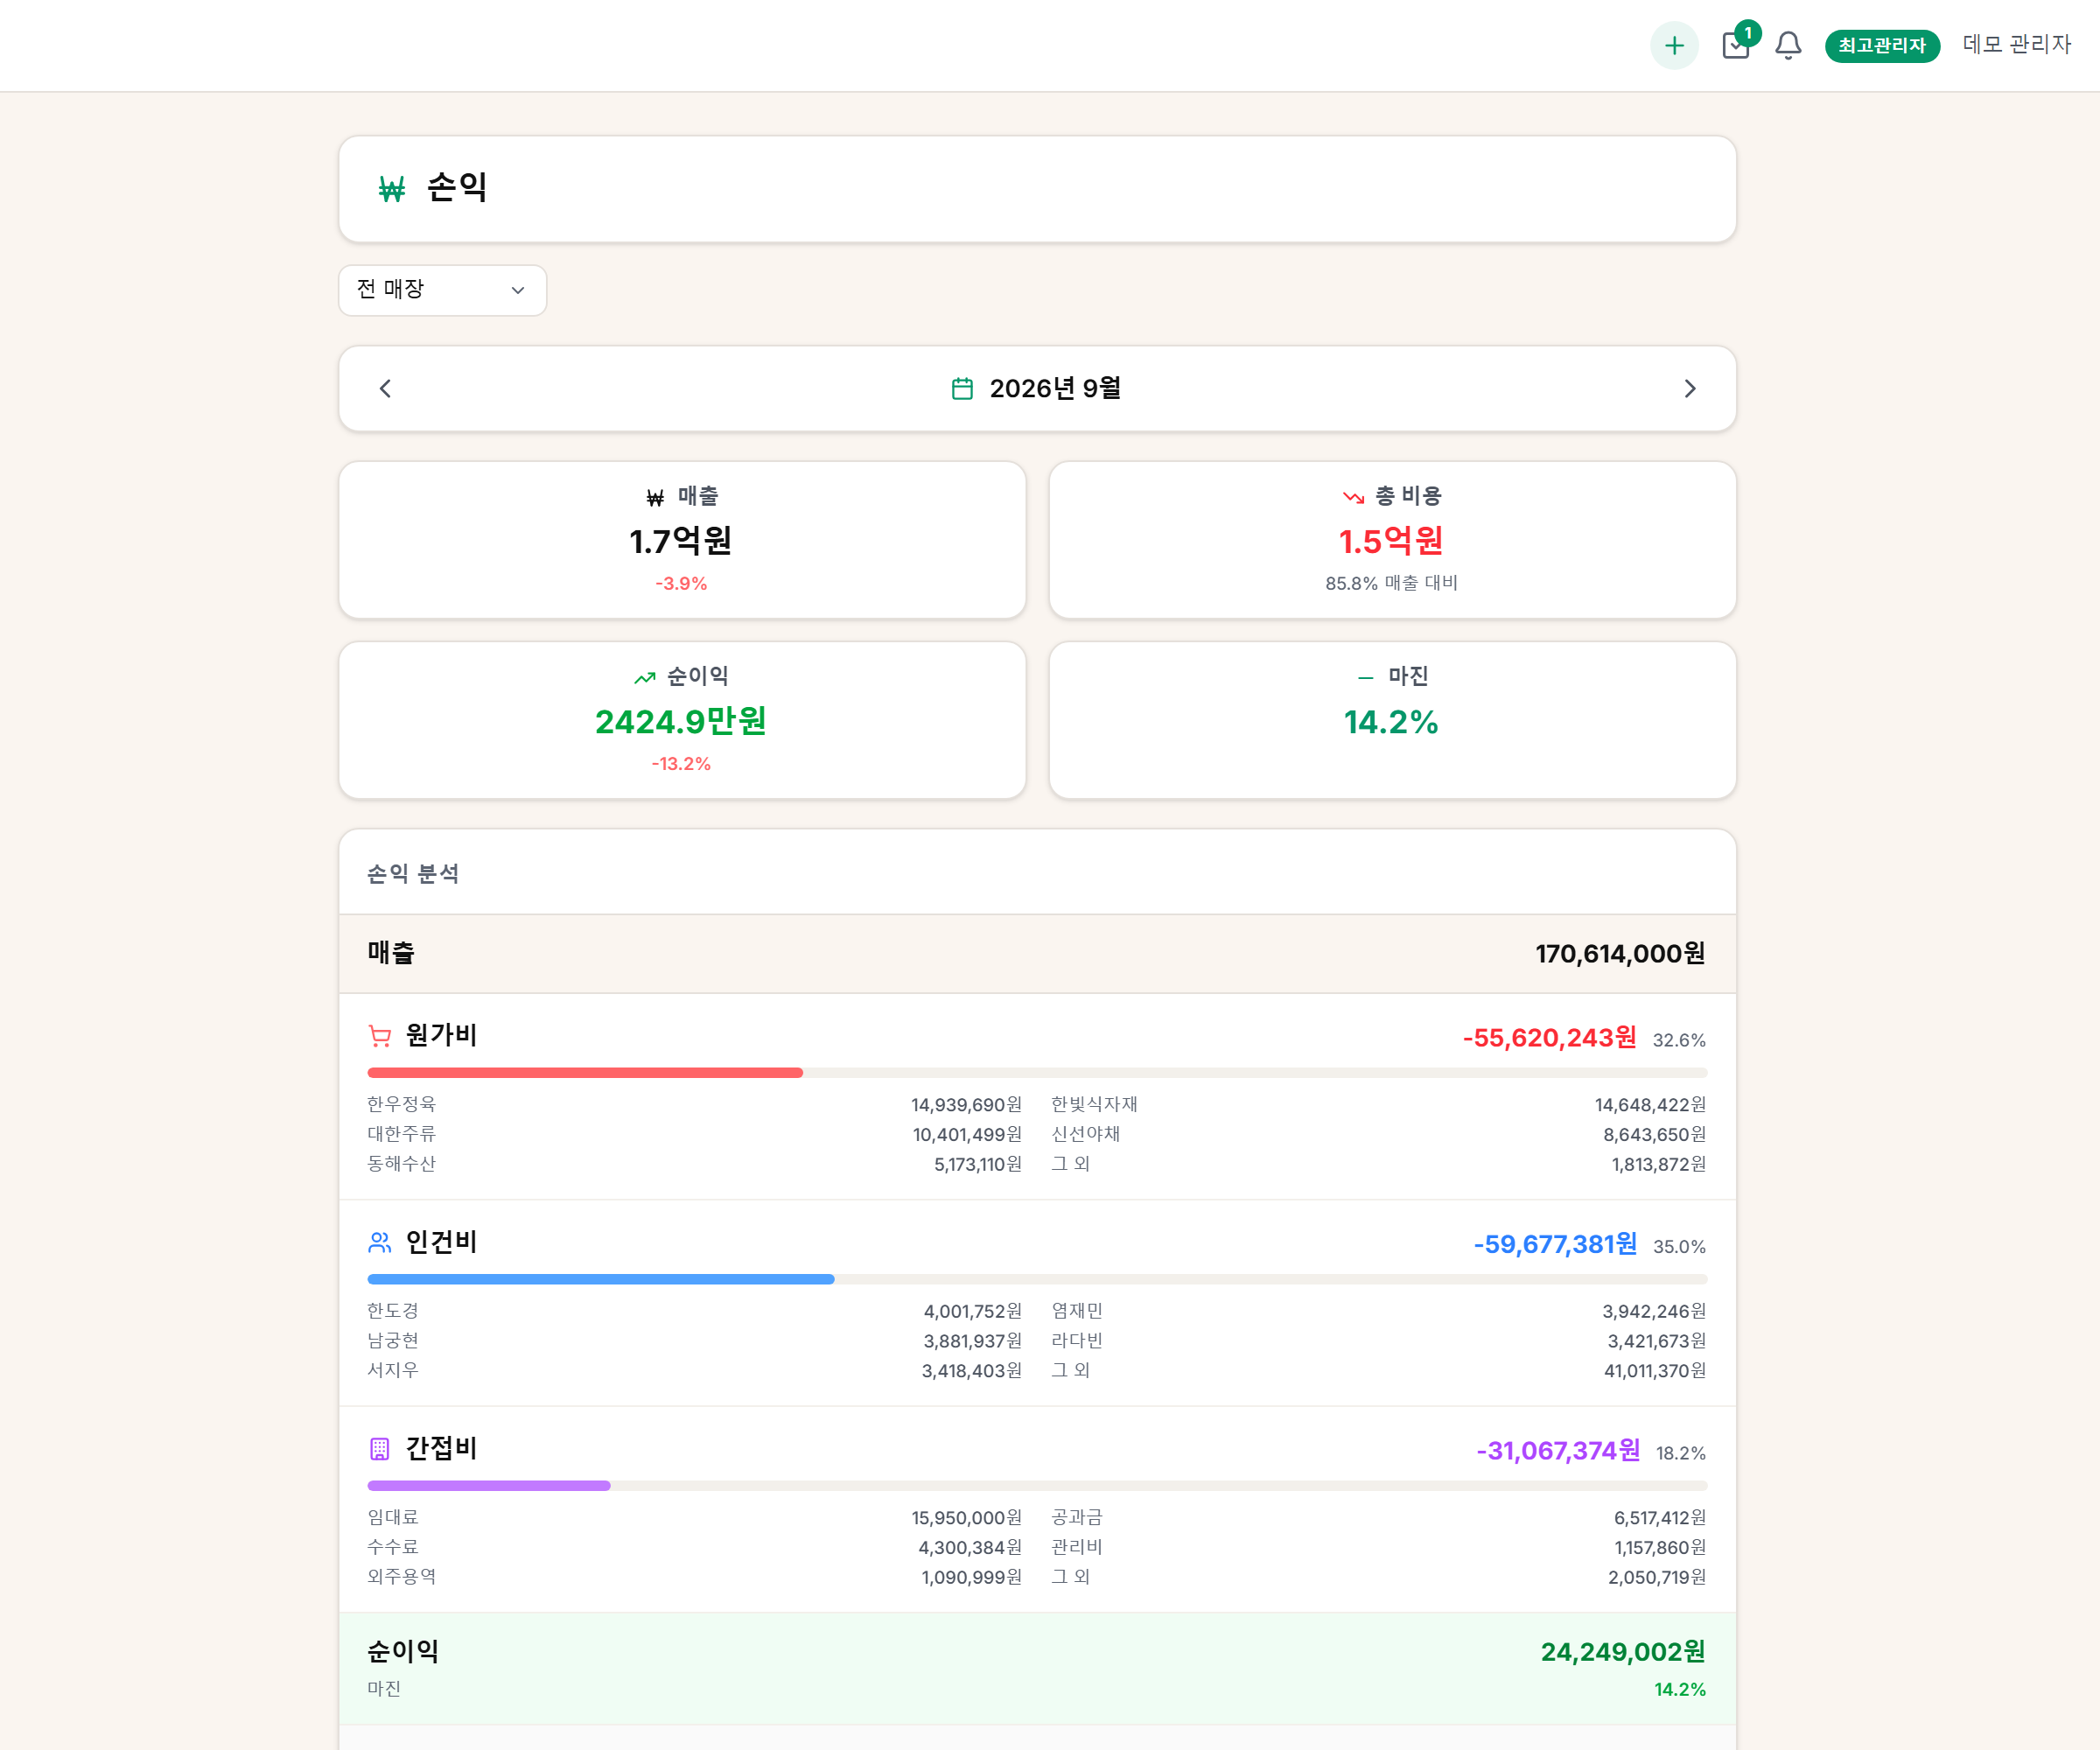Click the green plus add button
This screenshot has height=1750, width=2100.
pos(1674,45)
